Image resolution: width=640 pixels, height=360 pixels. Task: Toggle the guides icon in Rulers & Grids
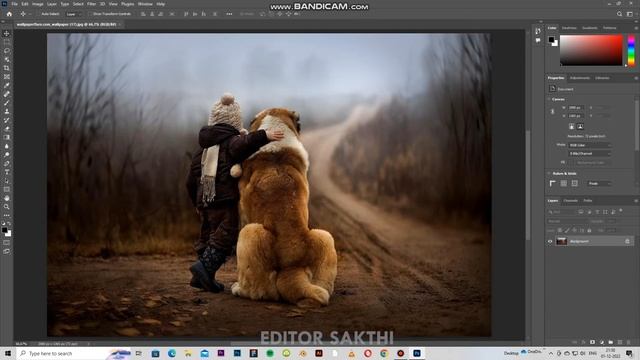574,184
